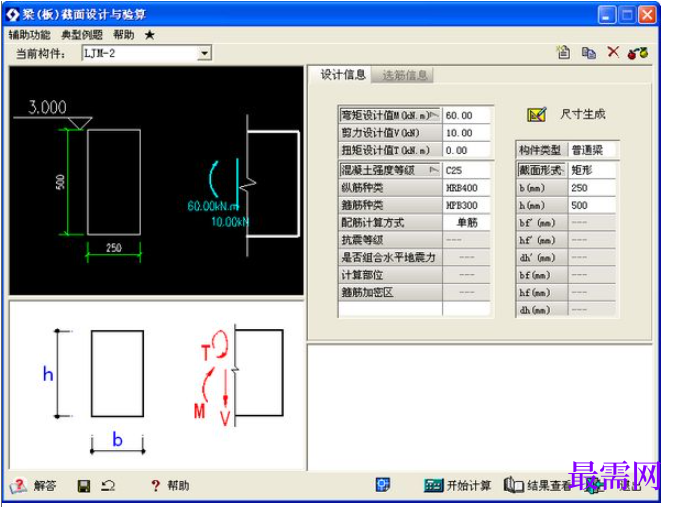Screen dimensions: 680x507
Task: Click the 结果查看 button
Action: click(x=537, y=485)
